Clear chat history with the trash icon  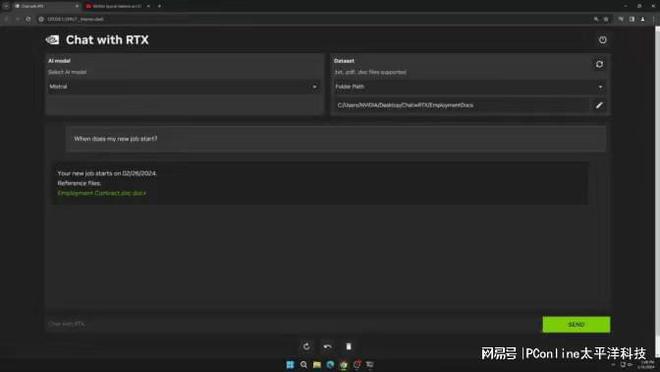click(x=349, y=346)
